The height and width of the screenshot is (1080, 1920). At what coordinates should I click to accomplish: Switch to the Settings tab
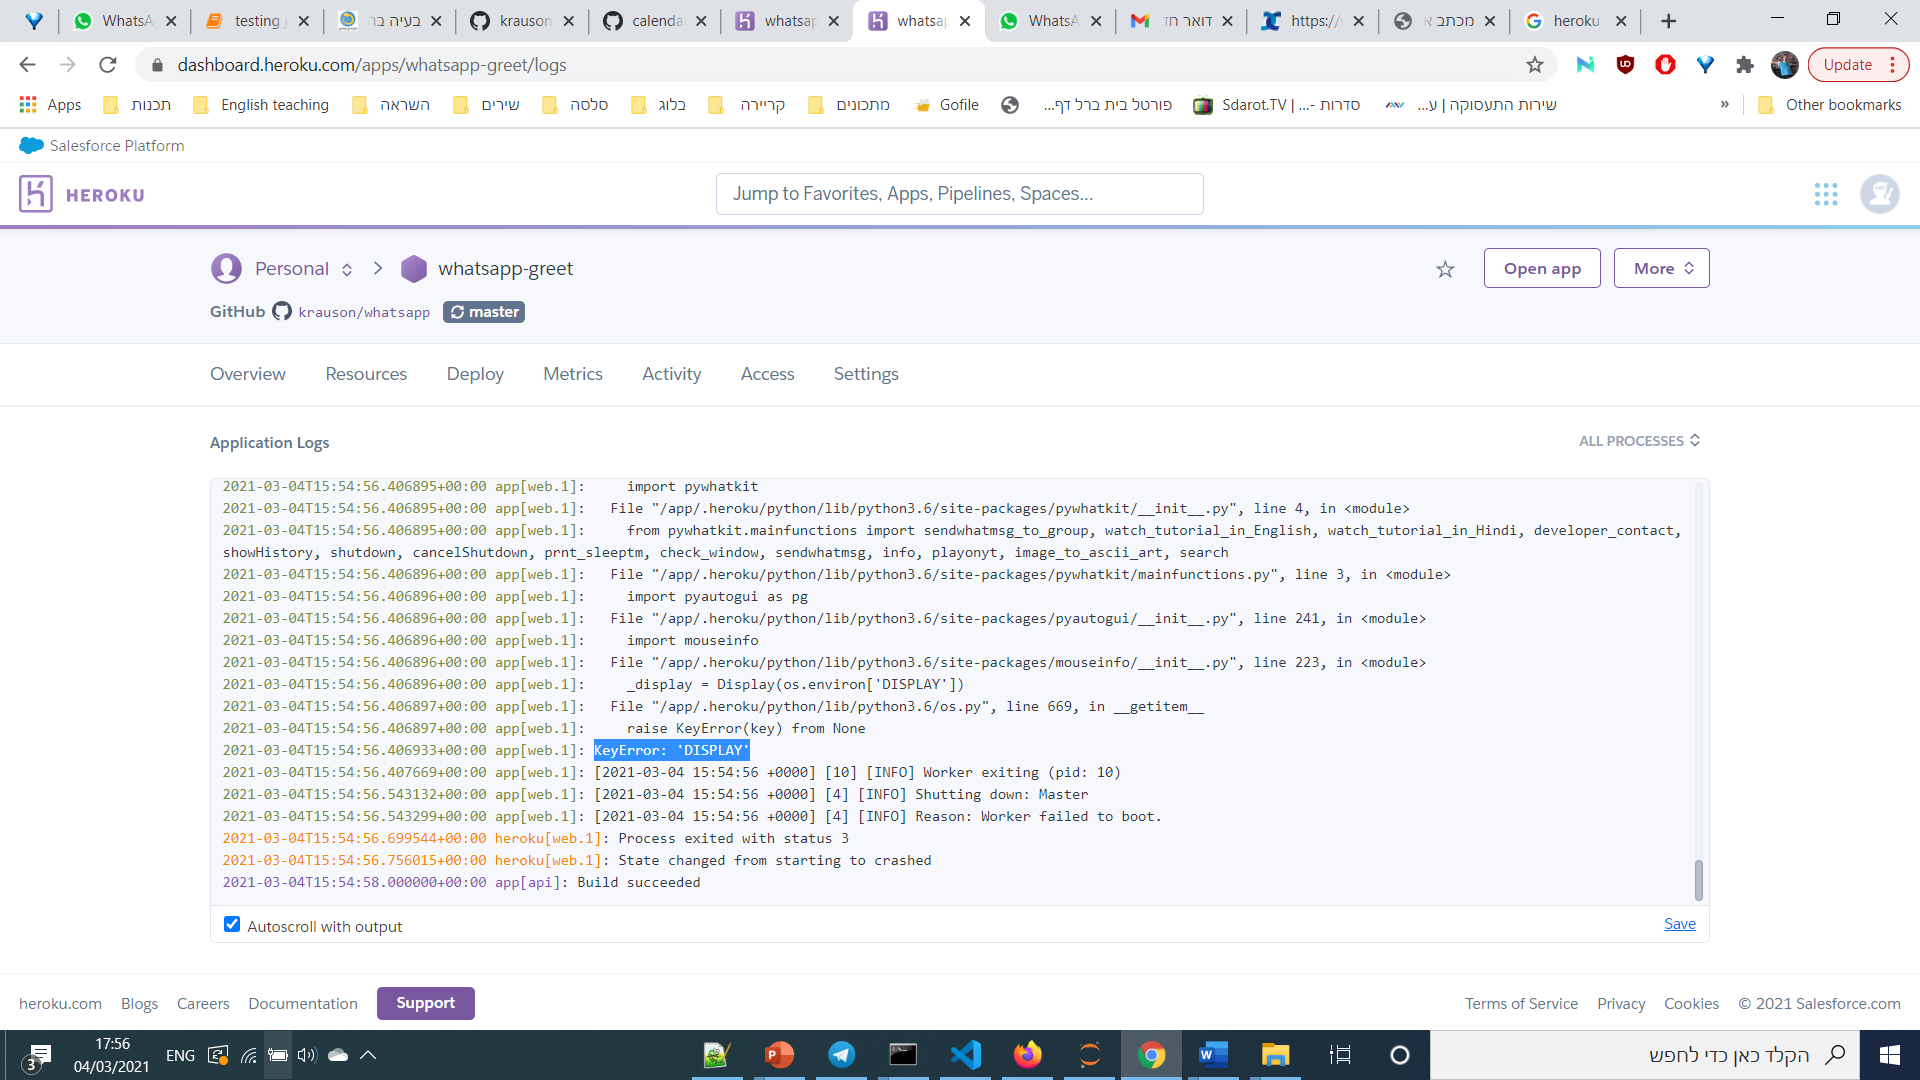(x=866, y=374)
